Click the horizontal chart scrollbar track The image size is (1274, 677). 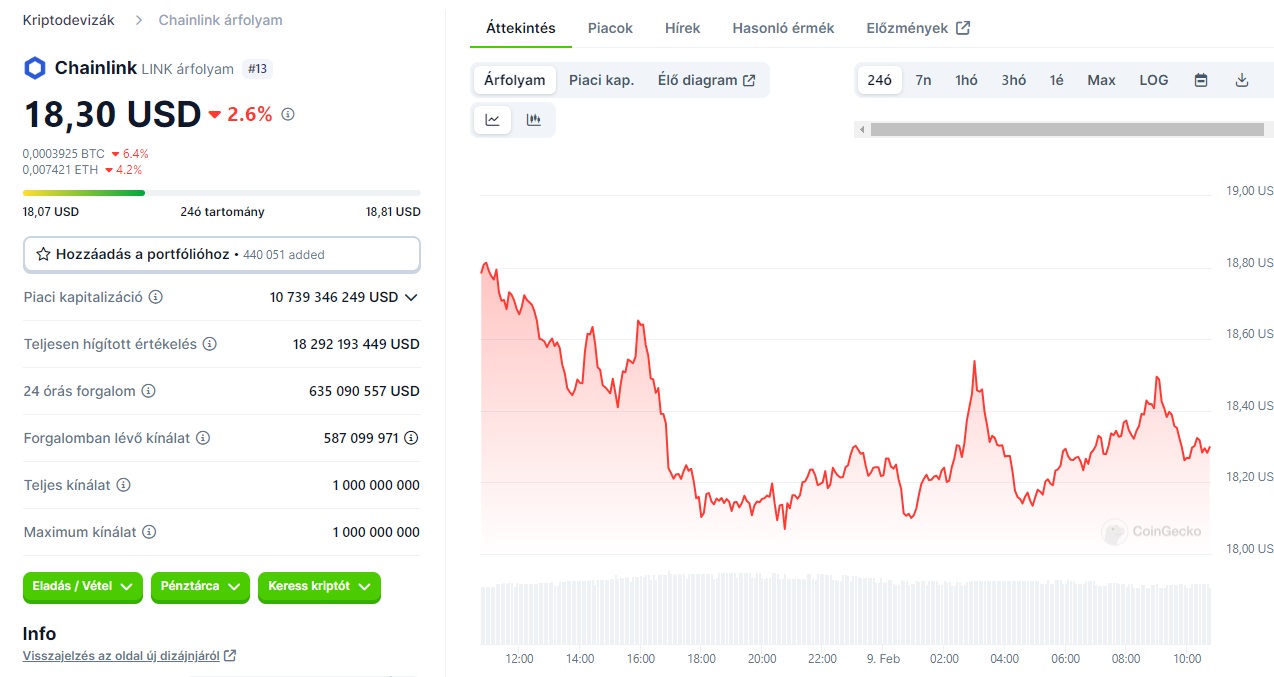coord(1067,129)
